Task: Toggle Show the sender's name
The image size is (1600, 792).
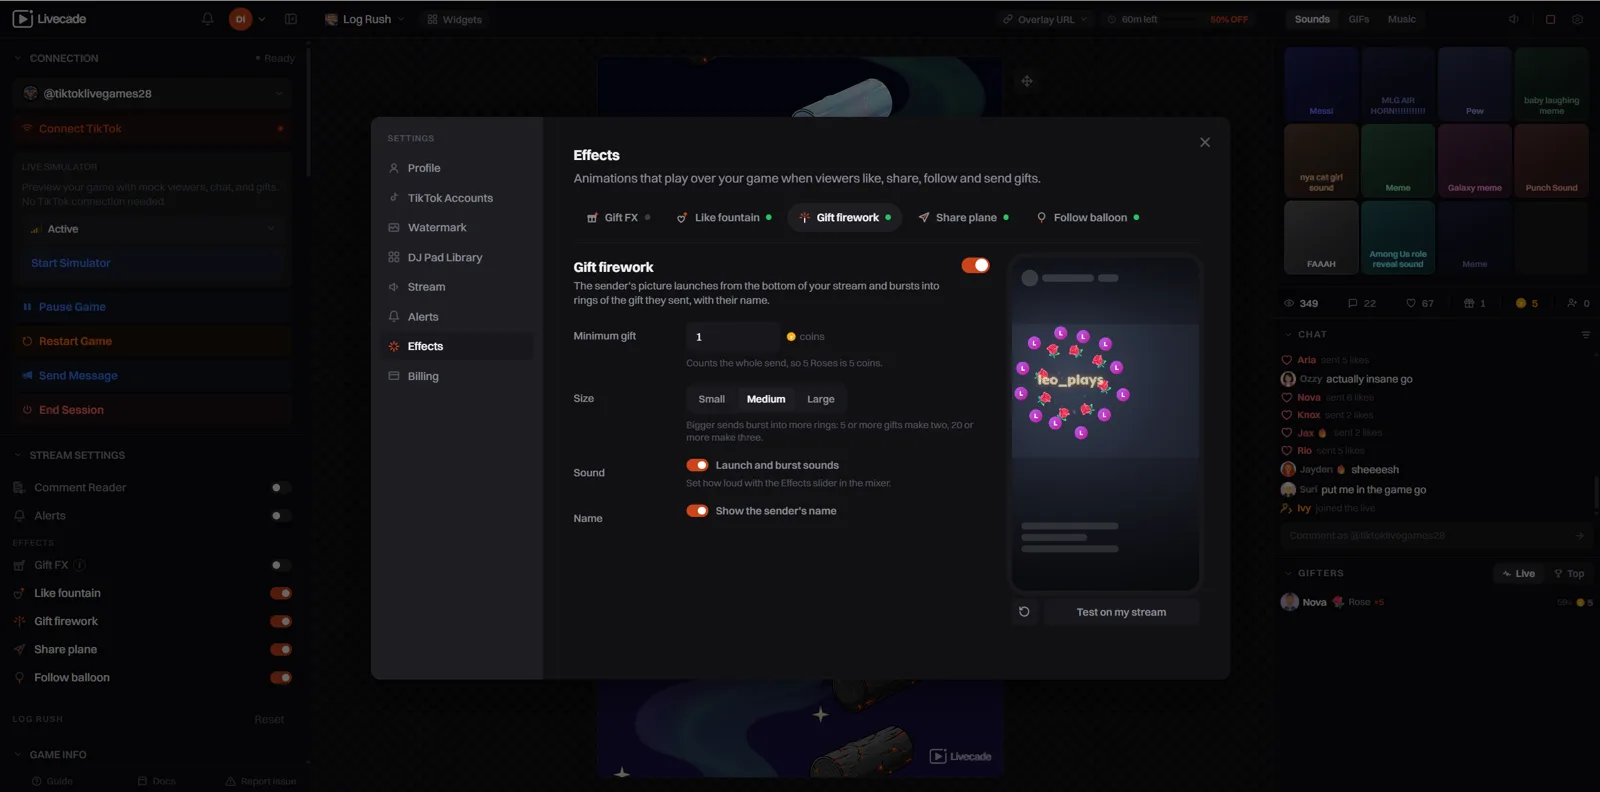Action: click(x=697, y=511)
